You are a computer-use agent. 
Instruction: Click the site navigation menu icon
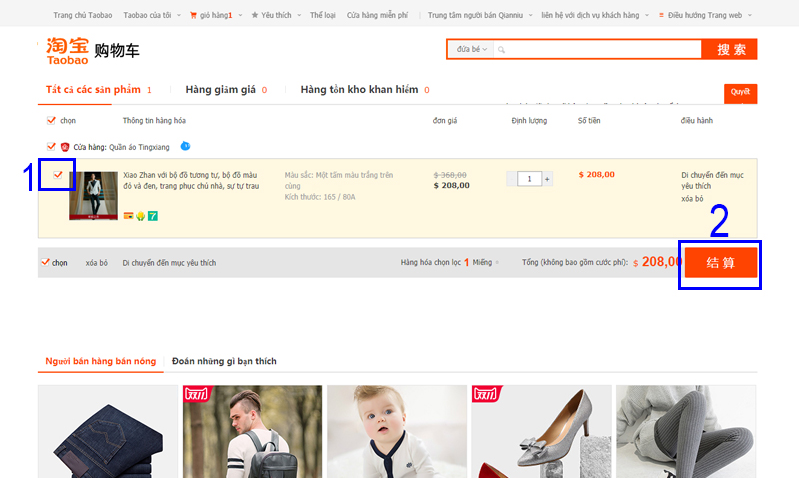(661, 15)
